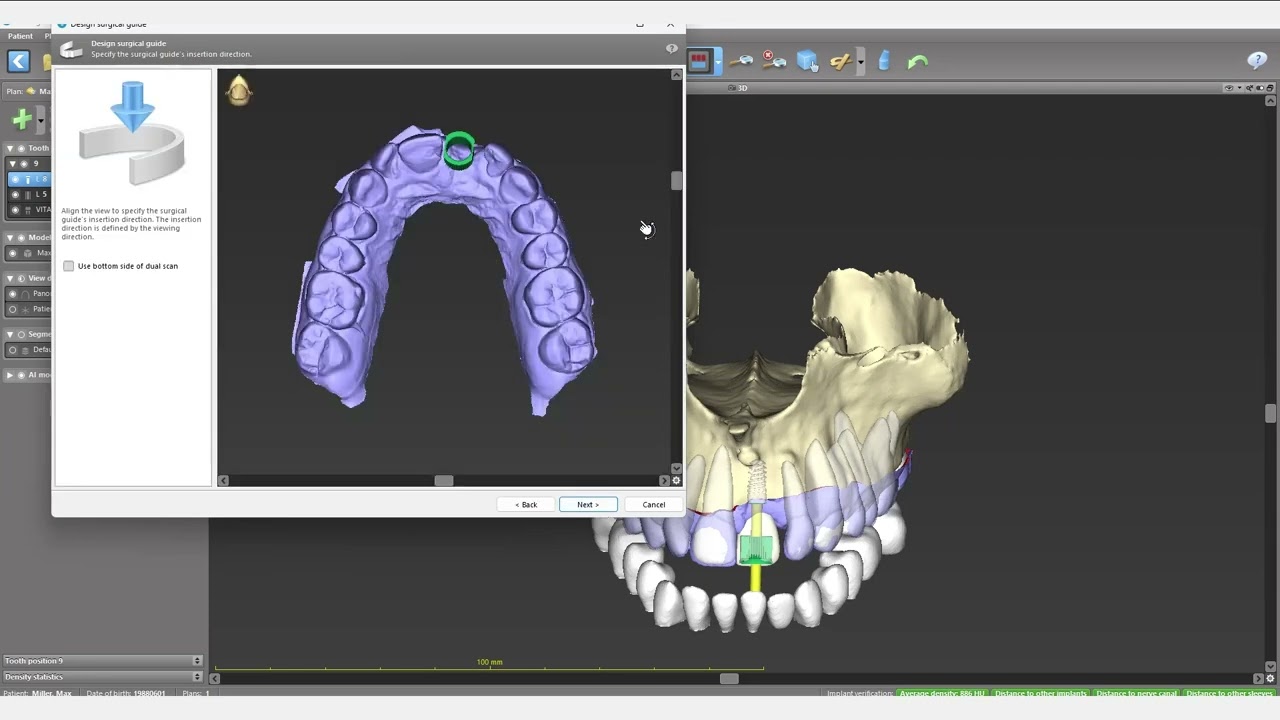
Task: Toggle visibility of the selected implant row
Action: [x=15, y=179]
